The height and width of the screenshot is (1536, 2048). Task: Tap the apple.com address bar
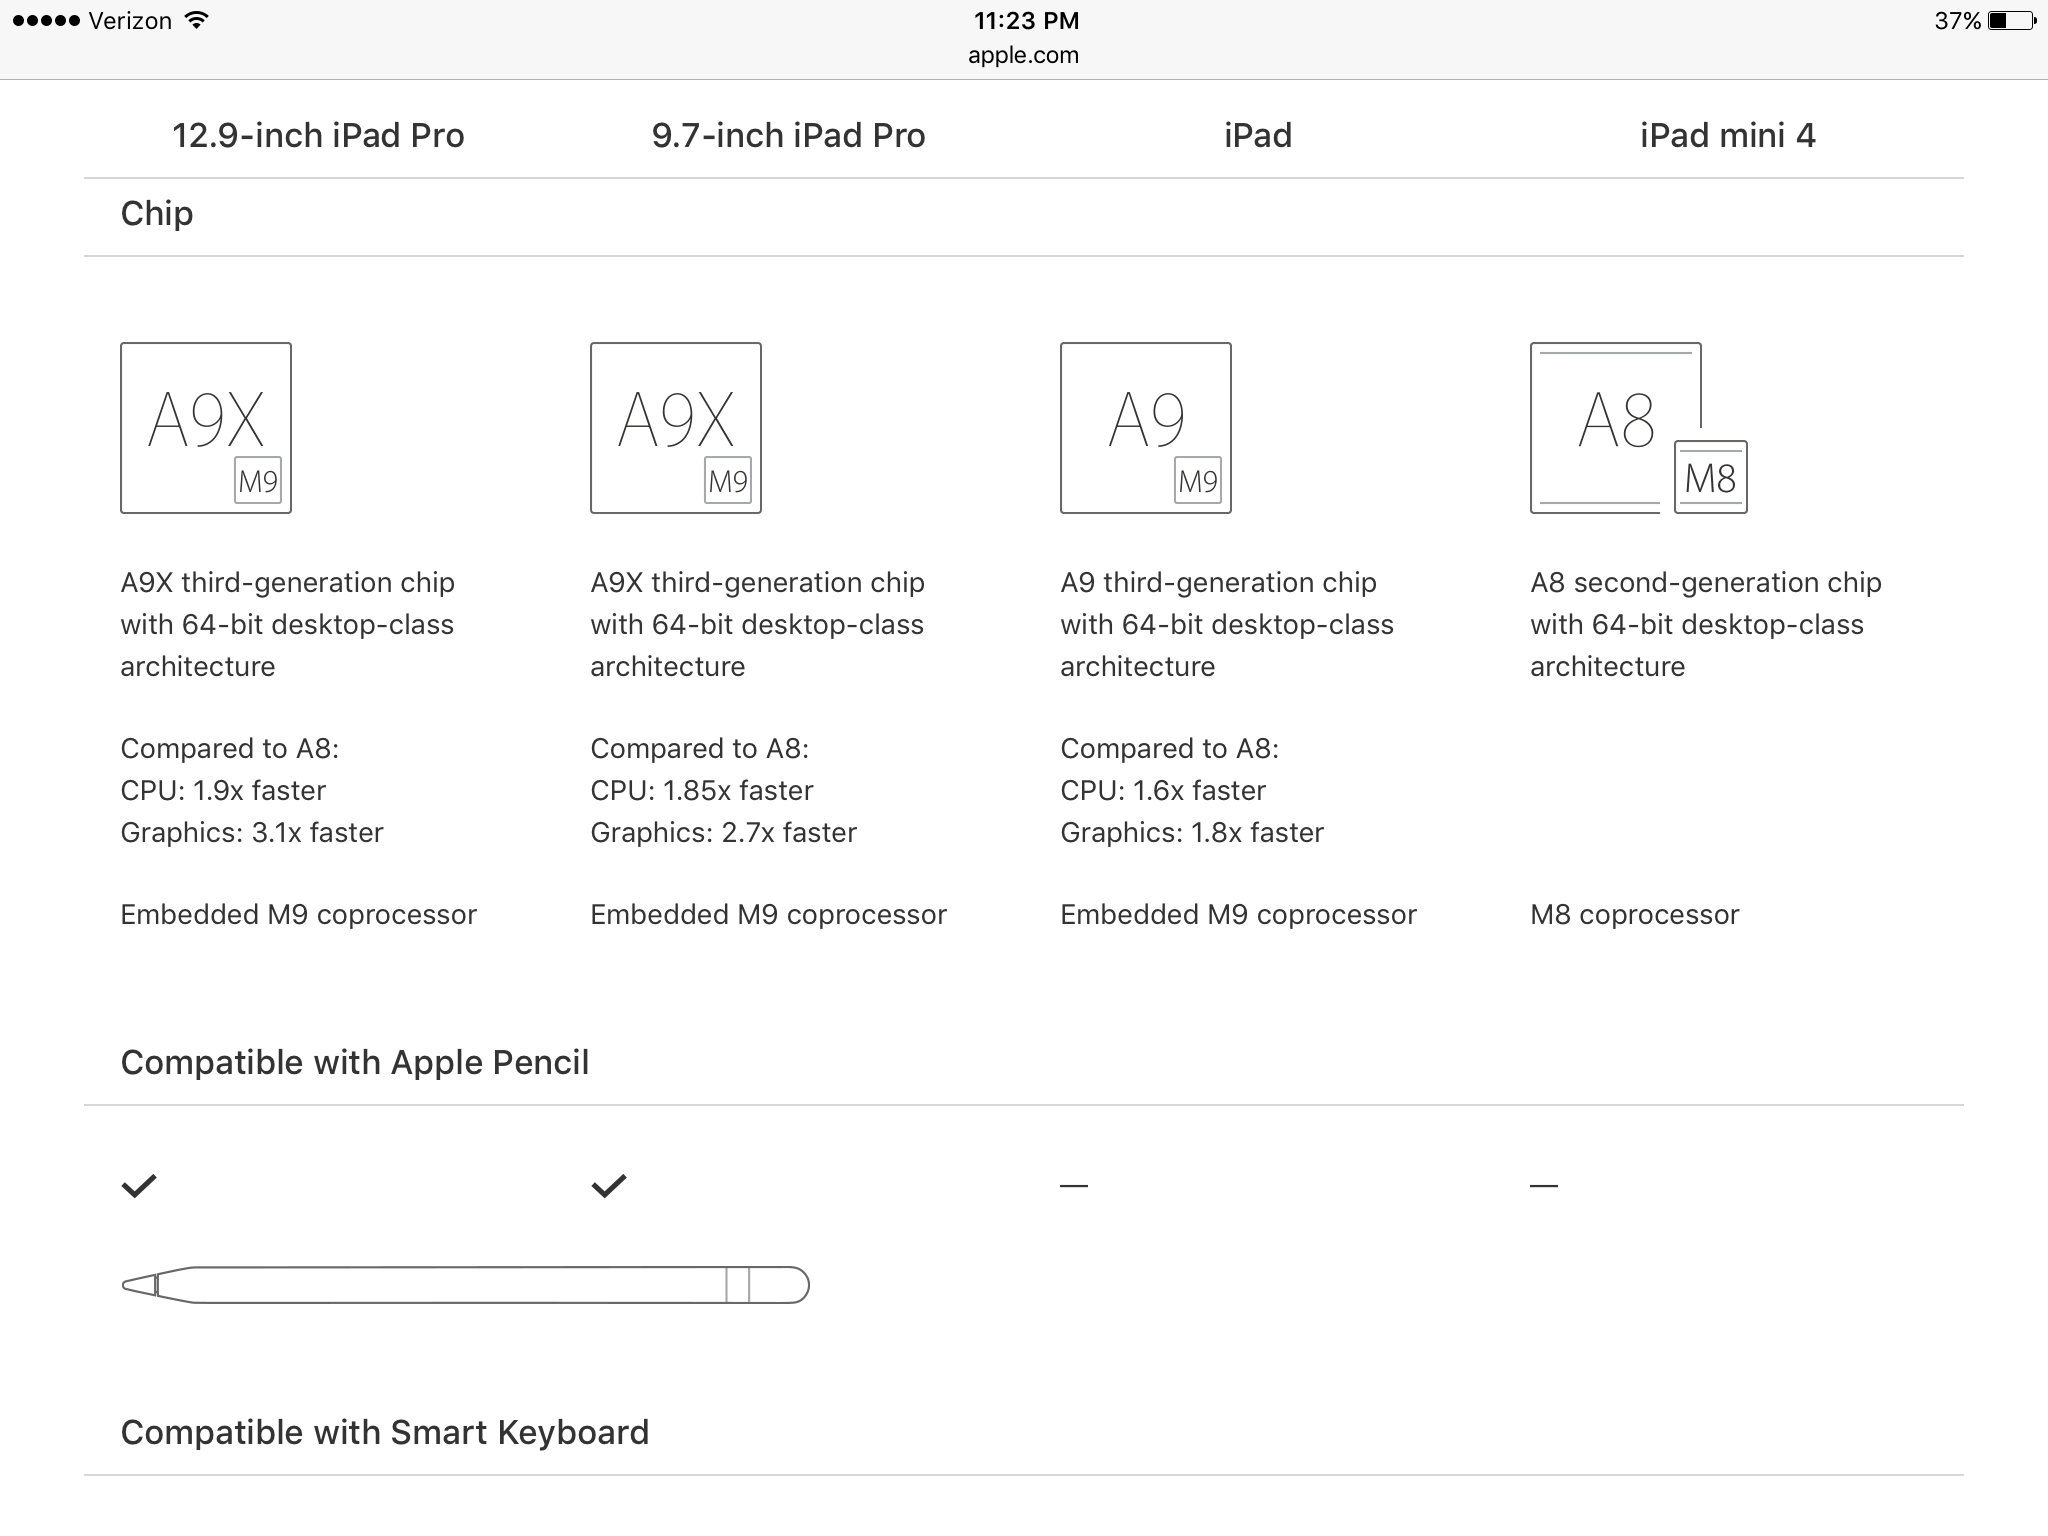coord(1023,55)
